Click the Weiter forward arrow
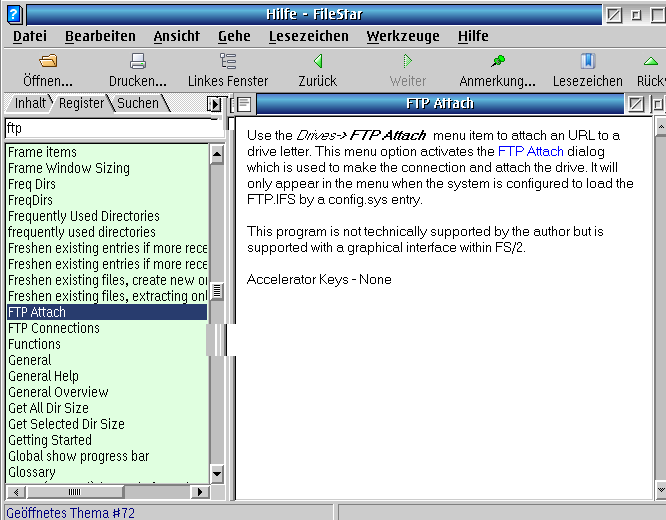Screen dimensions: 666x520 coord(407,61)
